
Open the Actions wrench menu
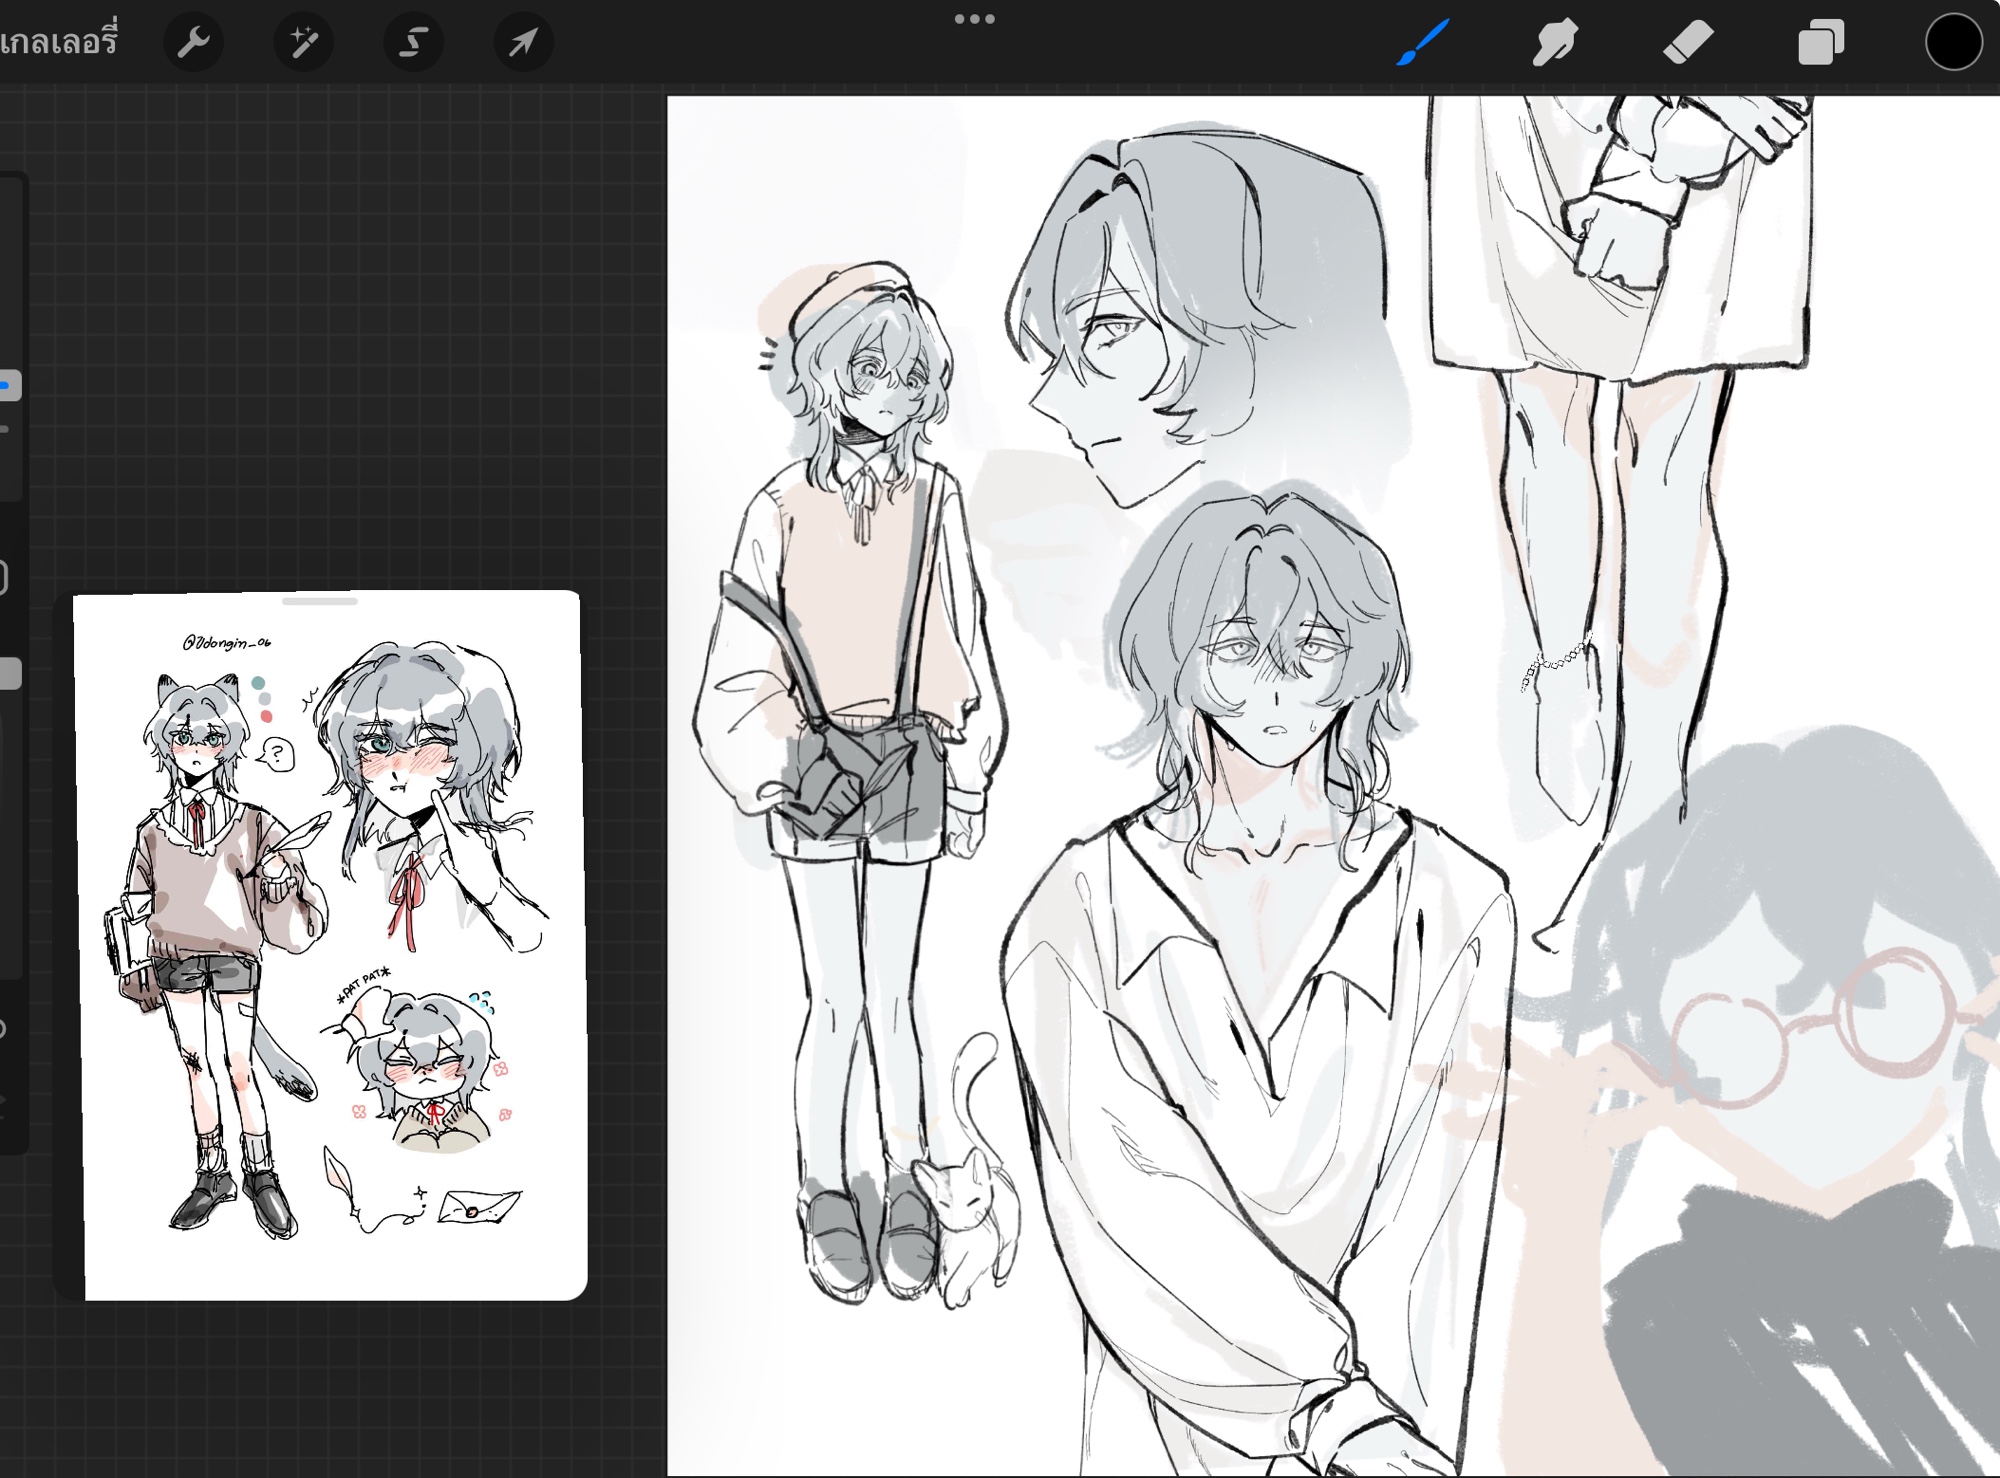point(192,43)
